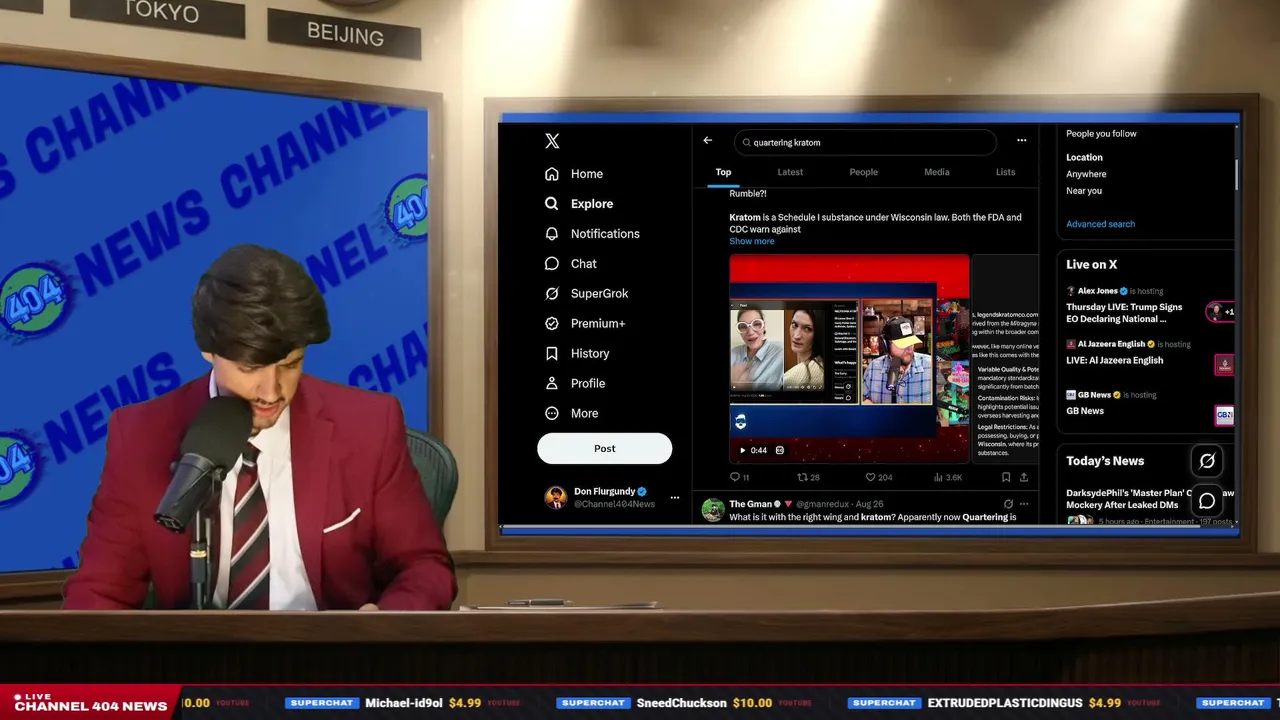Repost the Kratom video post
The width and height of the screenshot is (1280, 720).
[802, 478]
